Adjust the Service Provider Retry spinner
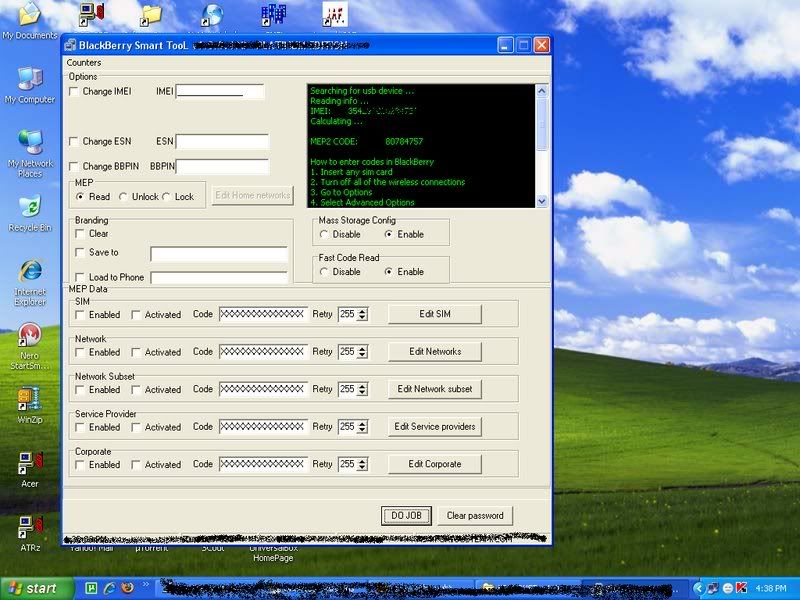 coord(362,427)
